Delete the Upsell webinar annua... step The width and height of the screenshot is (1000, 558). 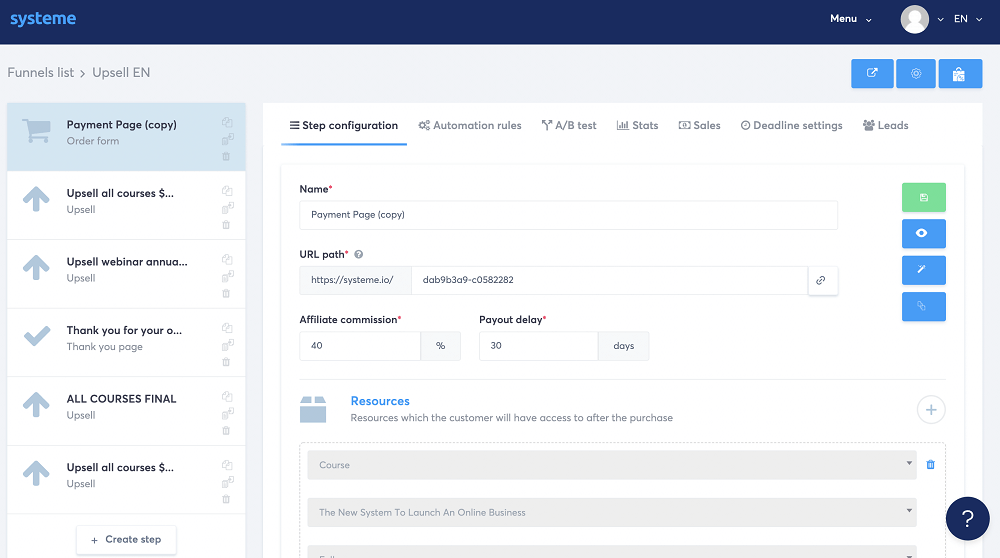(x=226, y=293)
